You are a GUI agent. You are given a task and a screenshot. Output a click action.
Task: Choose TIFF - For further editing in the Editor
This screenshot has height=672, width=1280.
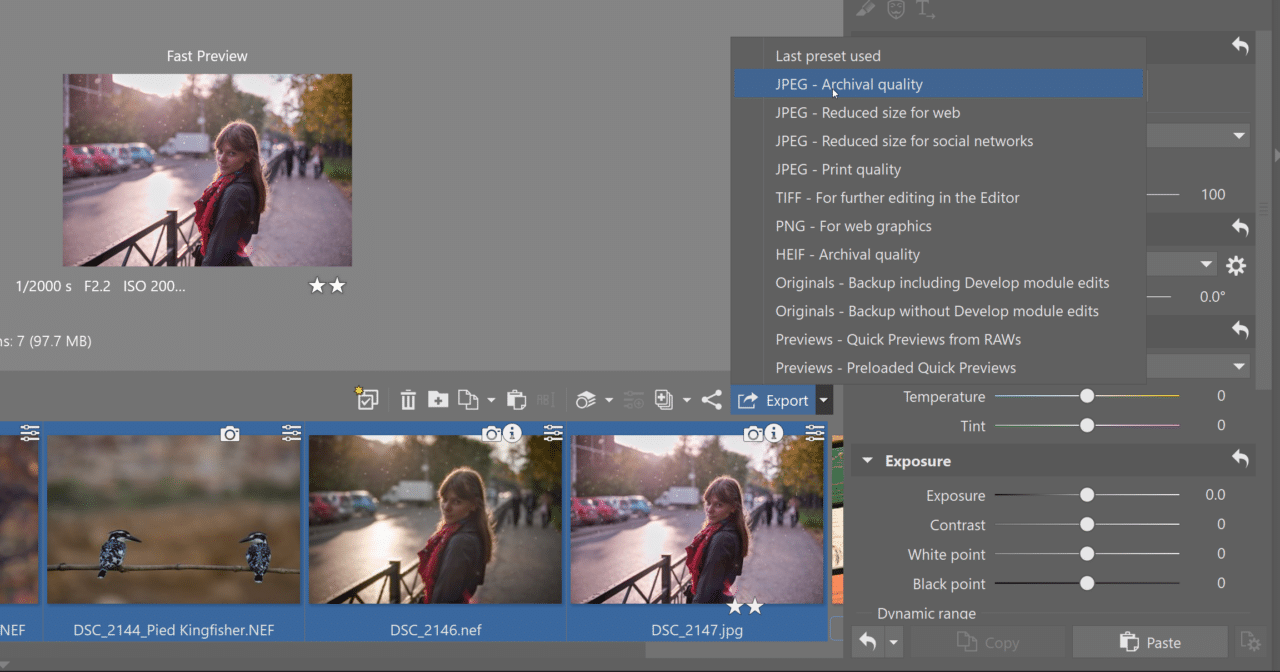[x=897, y=197]
